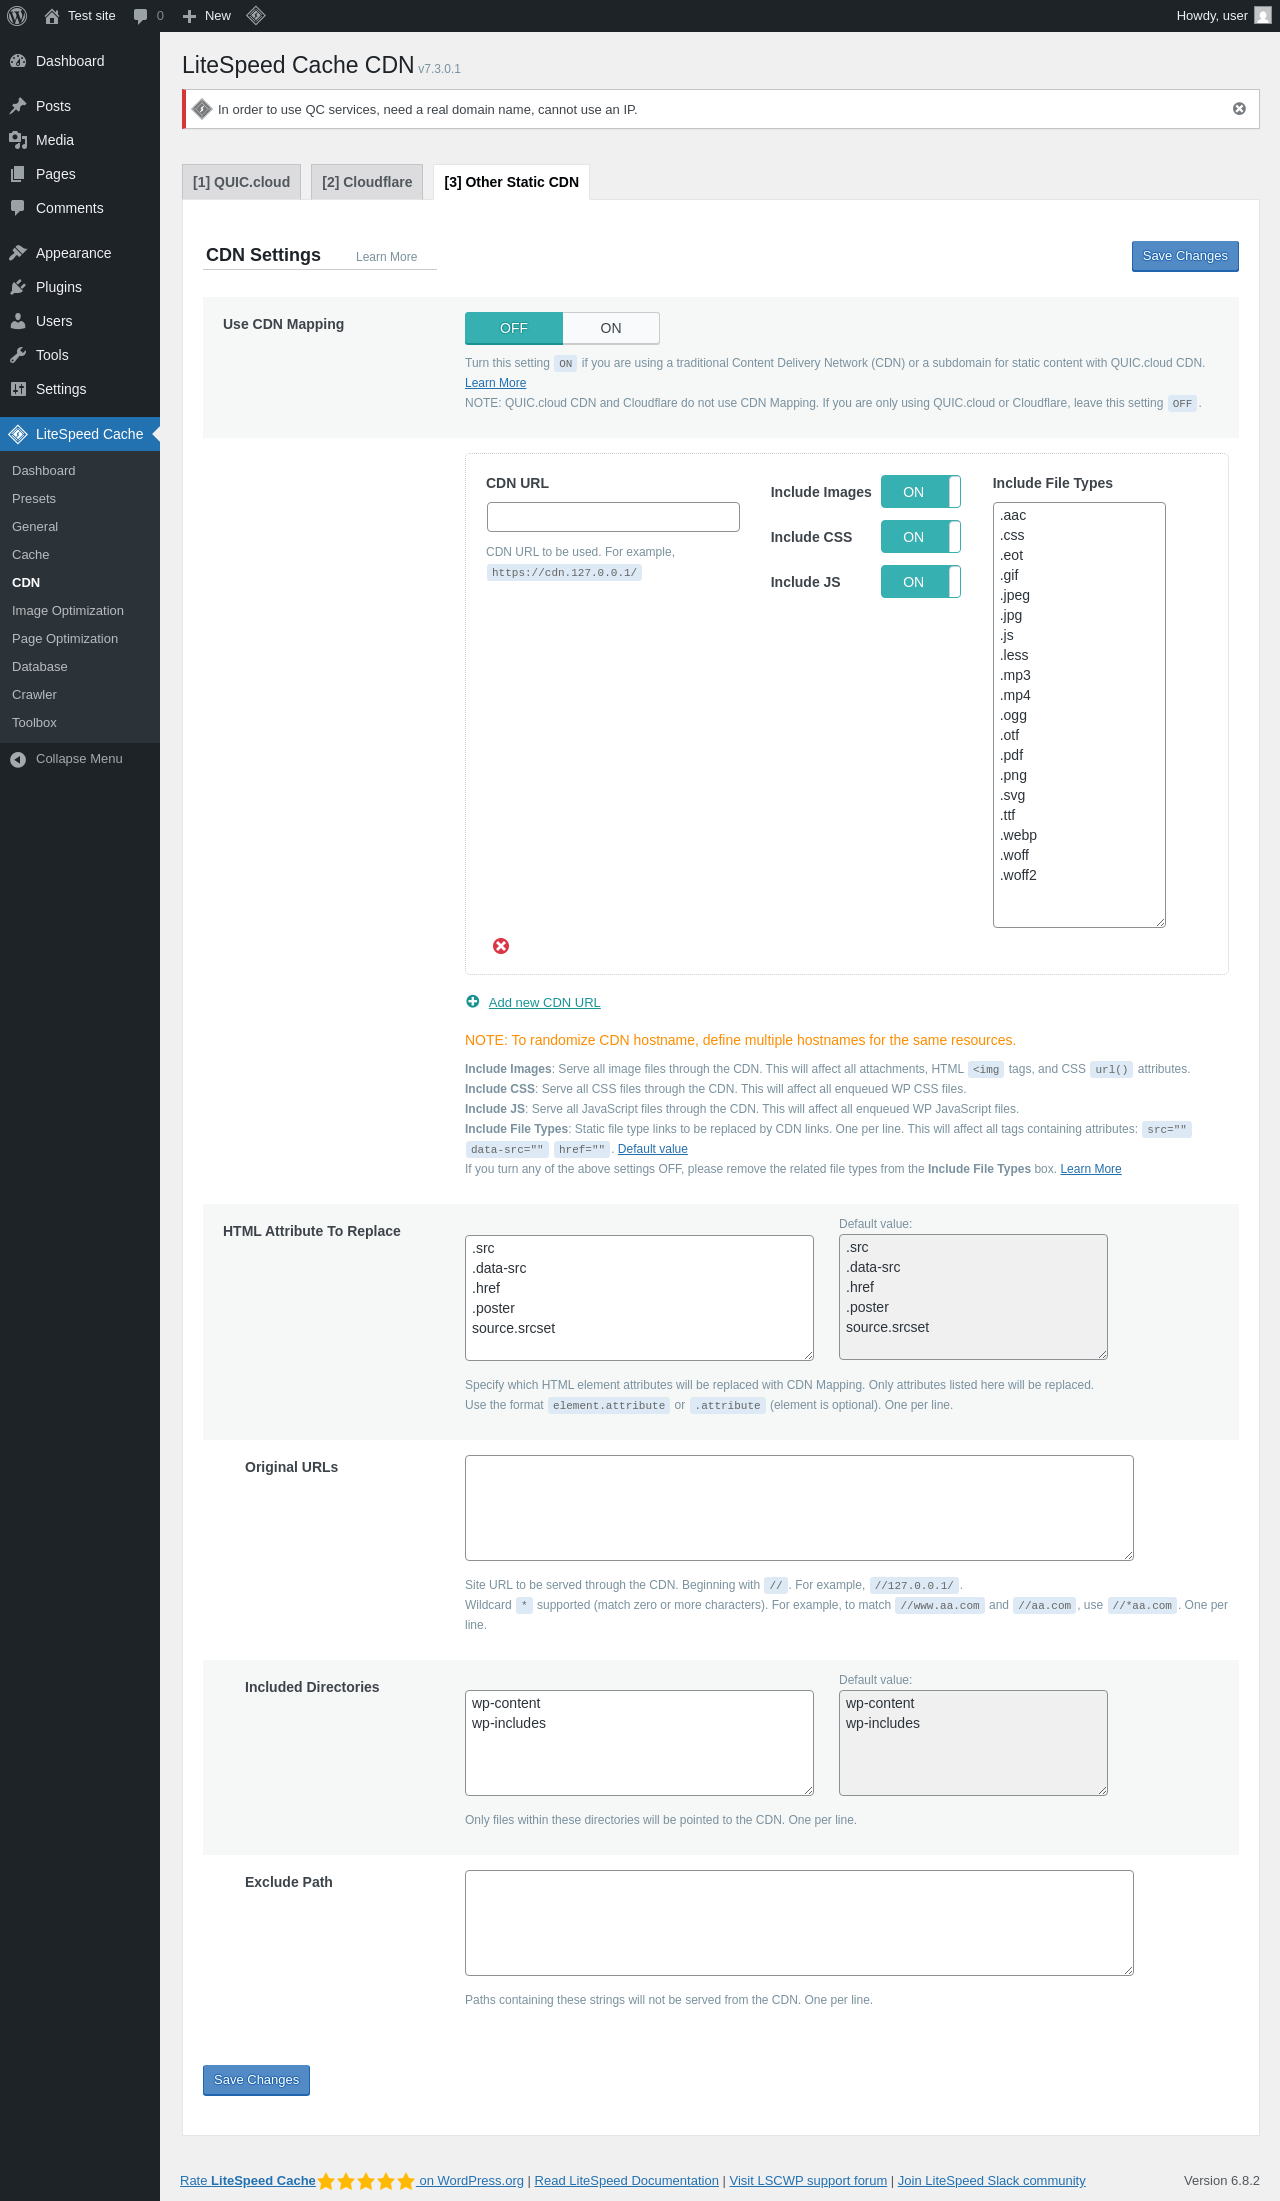Dismiss the QC services notice
Screen dimensions: 1280x2201
pyautogui.click(x=1239, y=109)
